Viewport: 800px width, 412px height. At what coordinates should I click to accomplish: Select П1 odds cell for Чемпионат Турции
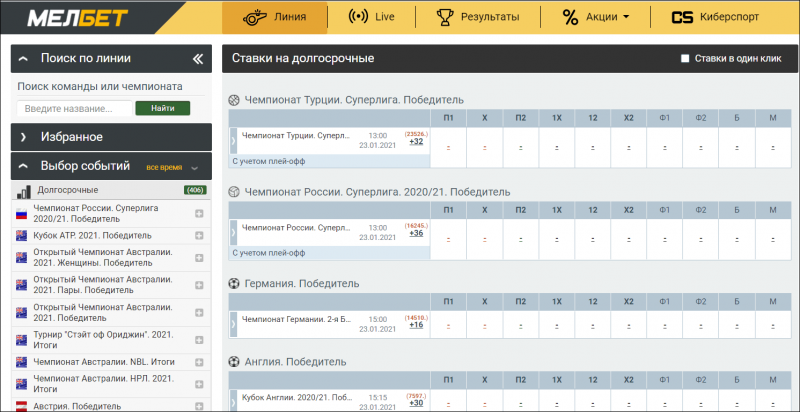[x=448, y=148]
